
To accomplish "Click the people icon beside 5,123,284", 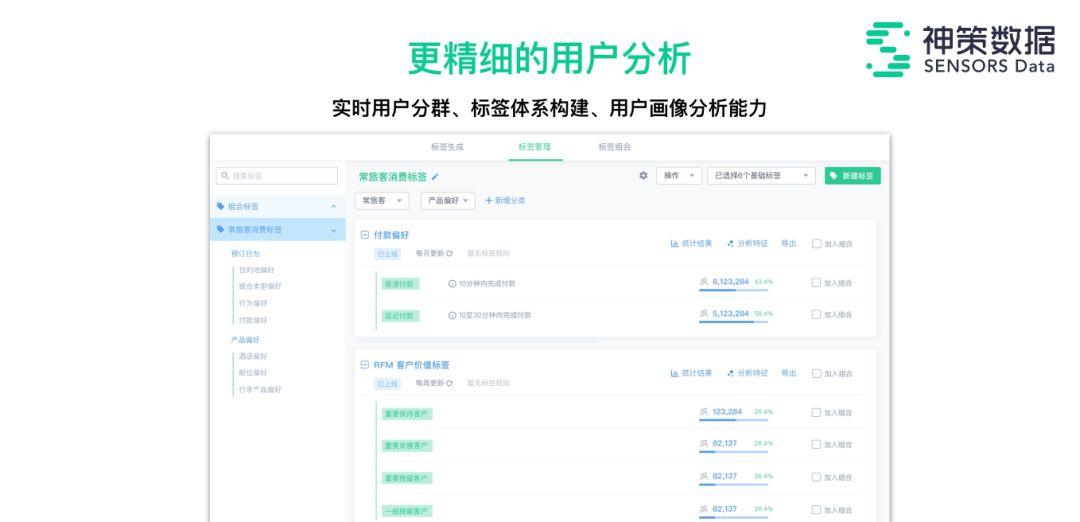I will point(703,313).
